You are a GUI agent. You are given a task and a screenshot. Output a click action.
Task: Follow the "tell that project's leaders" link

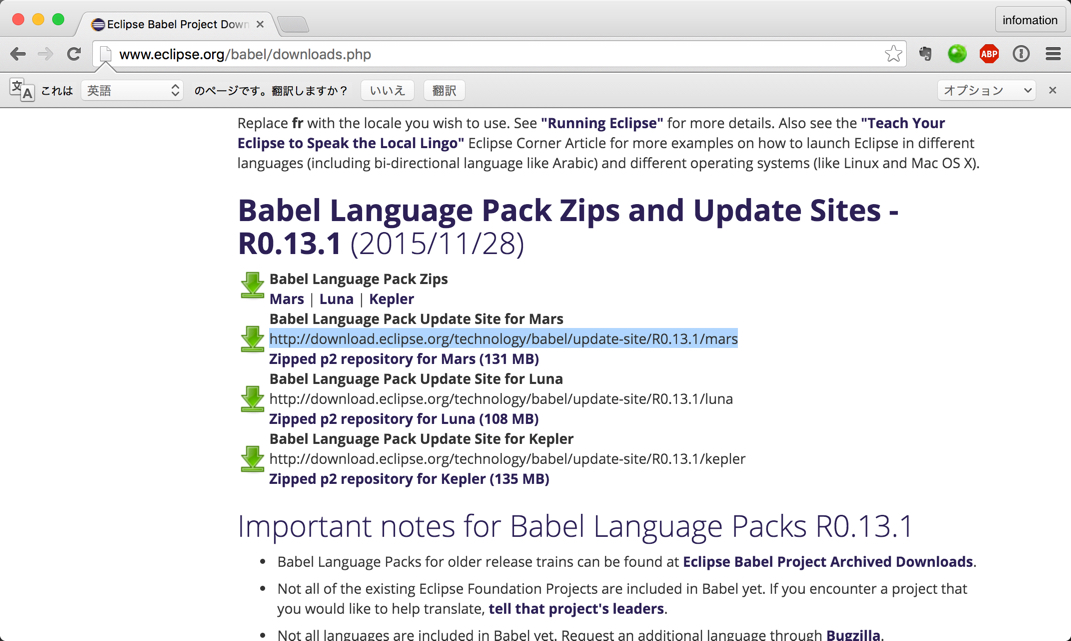(576, 609)
